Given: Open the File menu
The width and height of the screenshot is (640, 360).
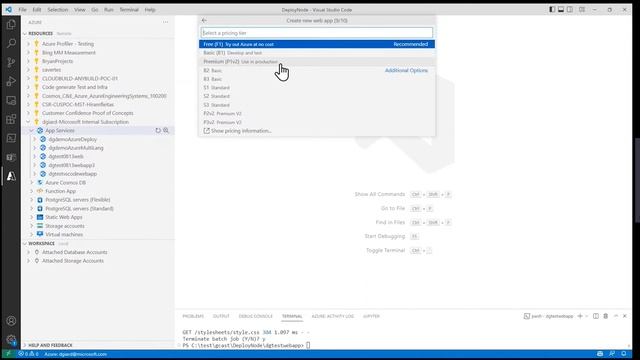Looking at the screenshot, I should coord(22,9).
